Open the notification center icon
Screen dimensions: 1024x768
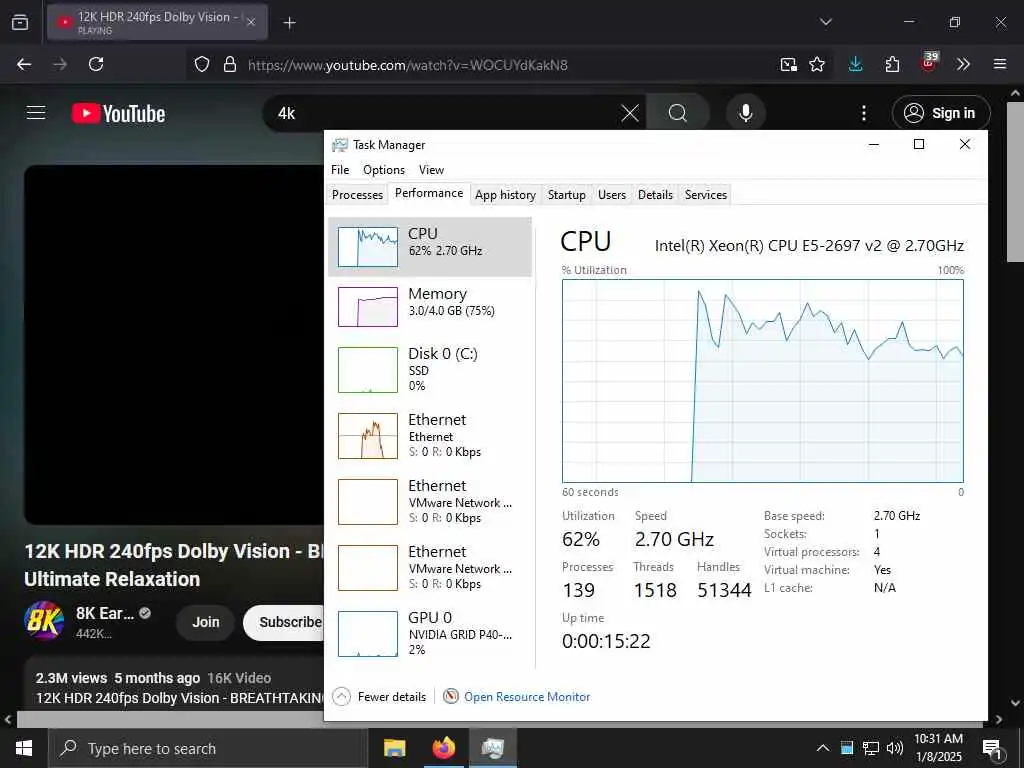[993, 749]
